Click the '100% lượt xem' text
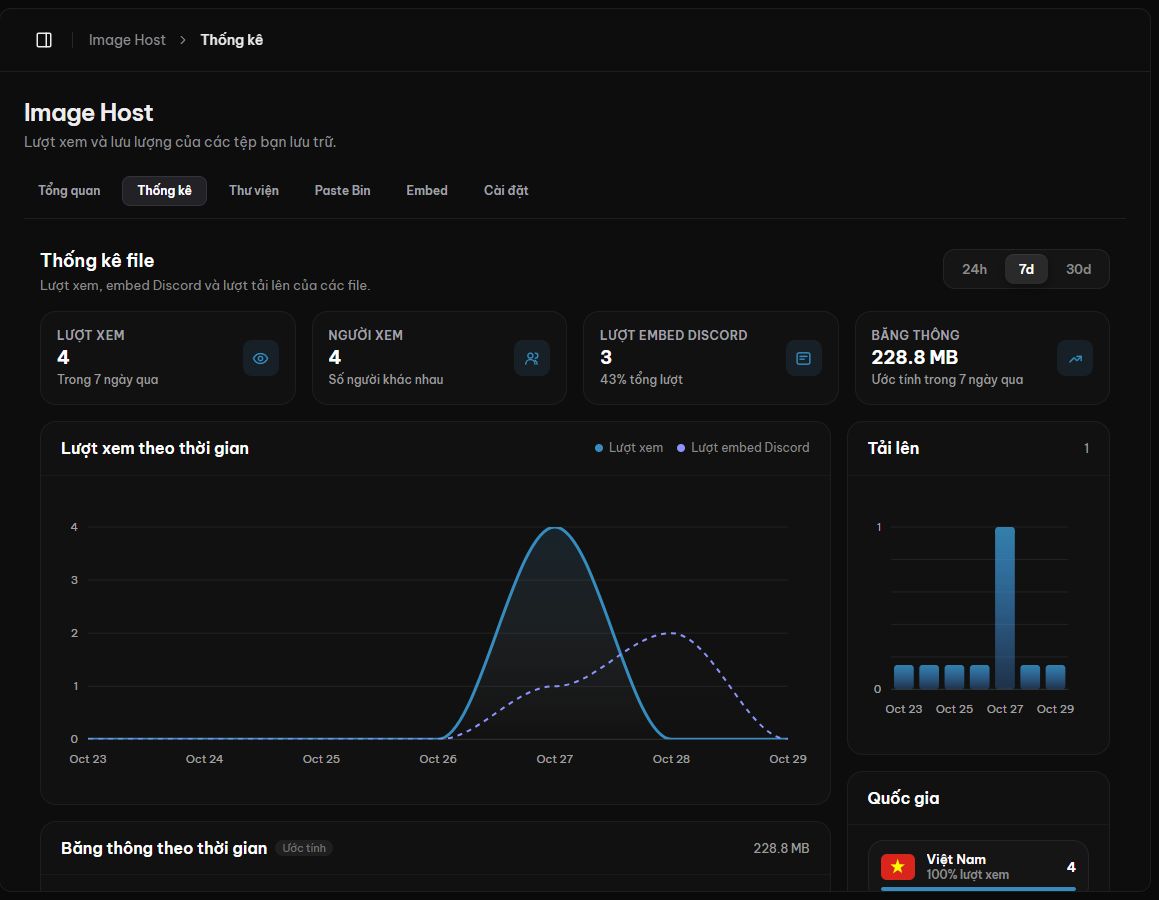This screenshot has height=900, width=1159. pyautogui.click(x=968, y=875)
